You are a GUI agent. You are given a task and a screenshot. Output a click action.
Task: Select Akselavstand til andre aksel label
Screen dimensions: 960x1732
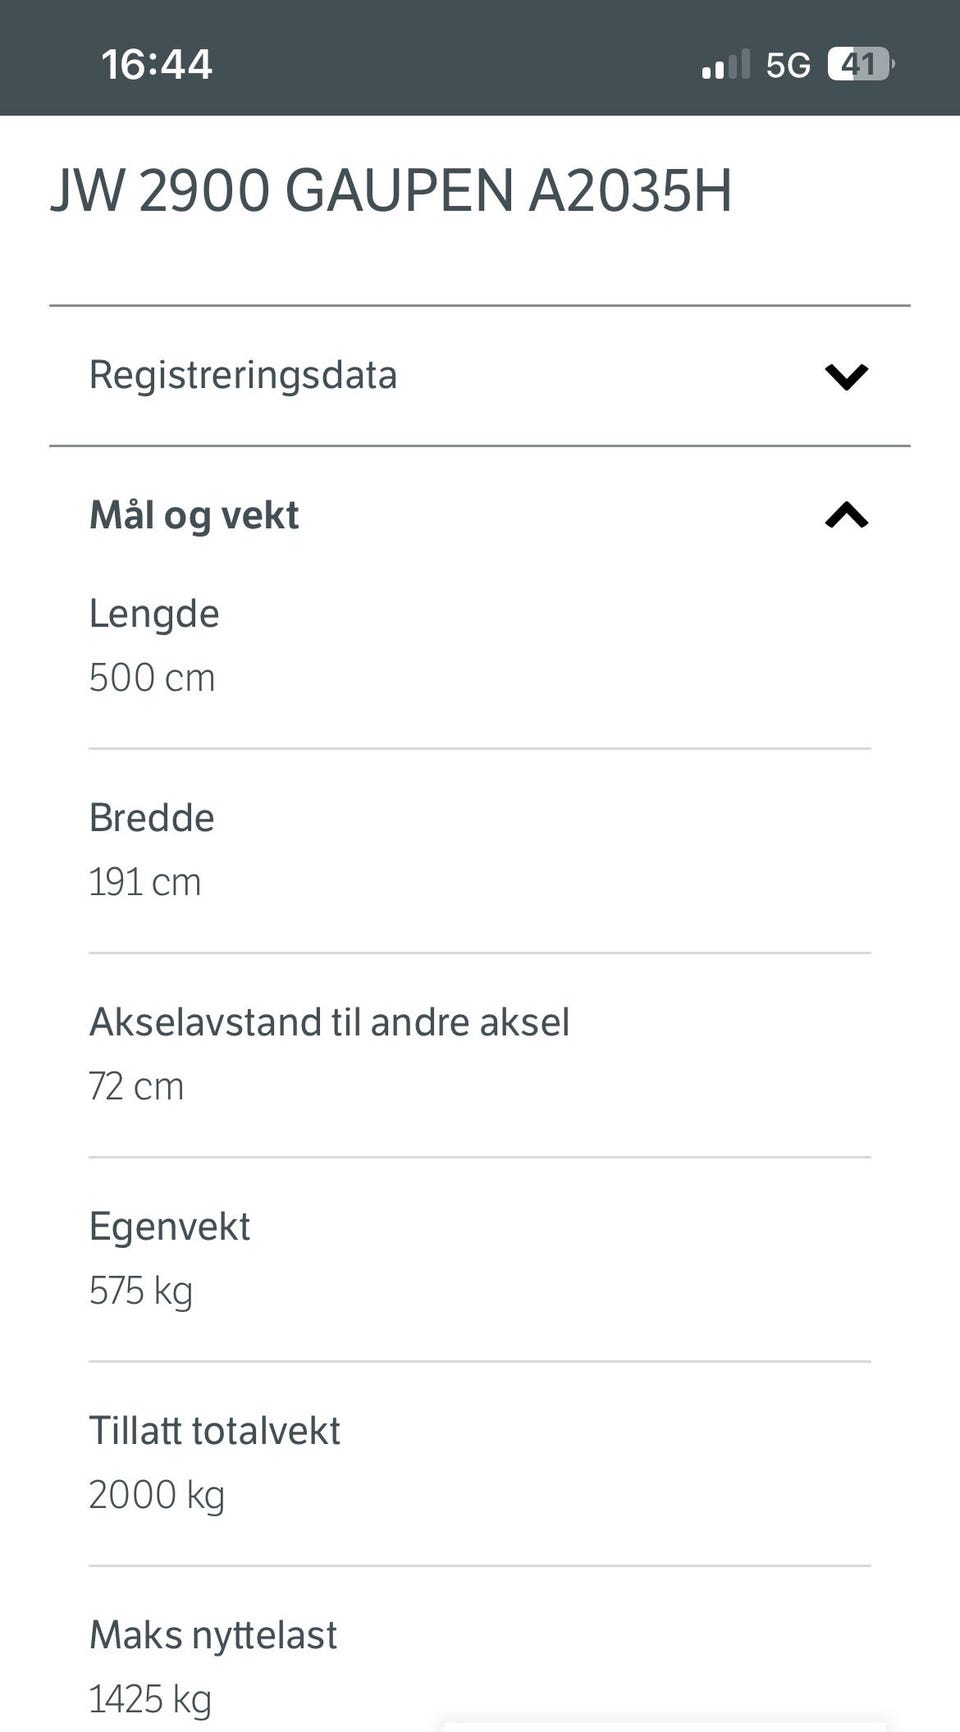[329, 1022]
